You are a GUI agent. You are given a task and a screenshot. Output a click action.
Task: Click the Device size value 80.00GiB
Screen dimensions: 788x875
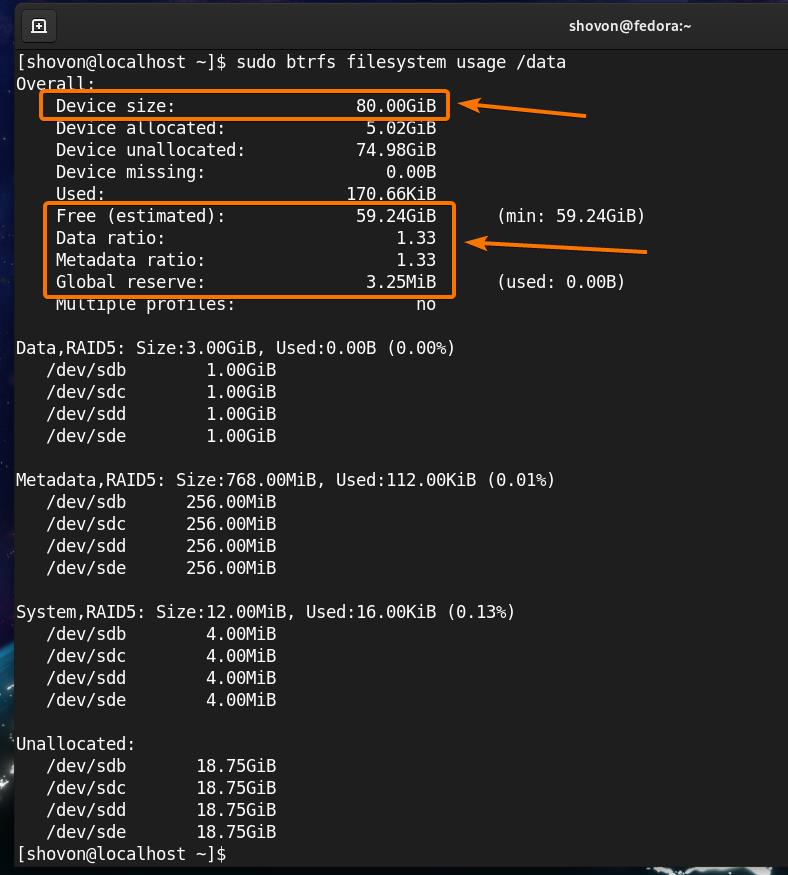pyautogui.click(x=396, y=106)
